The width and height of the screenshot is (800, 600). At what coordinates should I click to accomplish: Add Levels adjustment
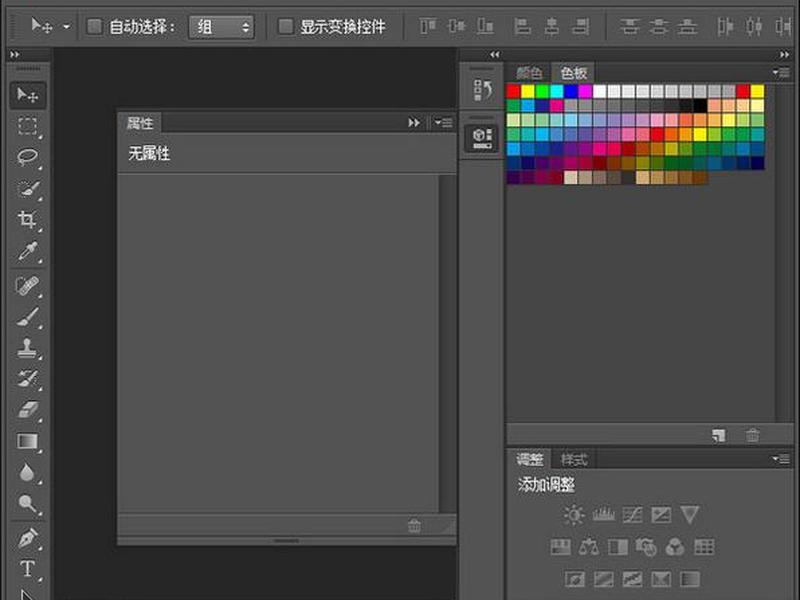point(604,515)
